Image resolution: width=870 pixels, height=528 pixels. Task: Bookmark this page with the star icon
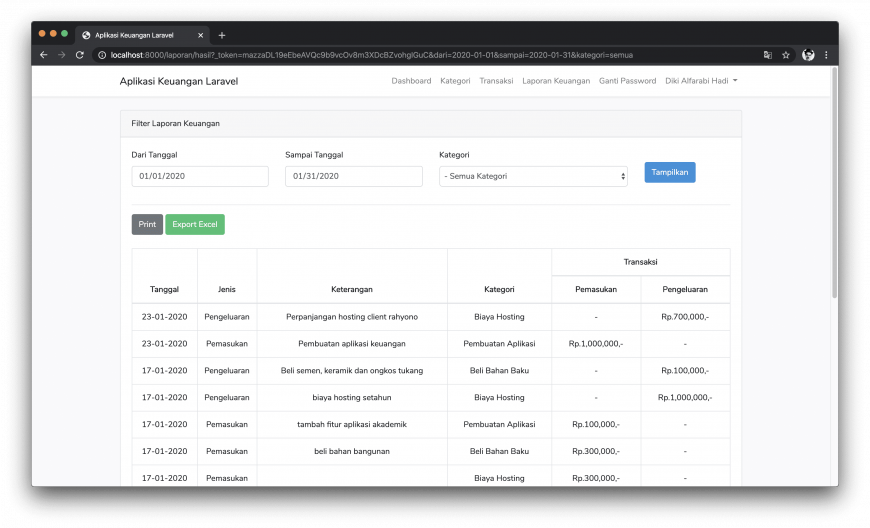click(786, 55)
